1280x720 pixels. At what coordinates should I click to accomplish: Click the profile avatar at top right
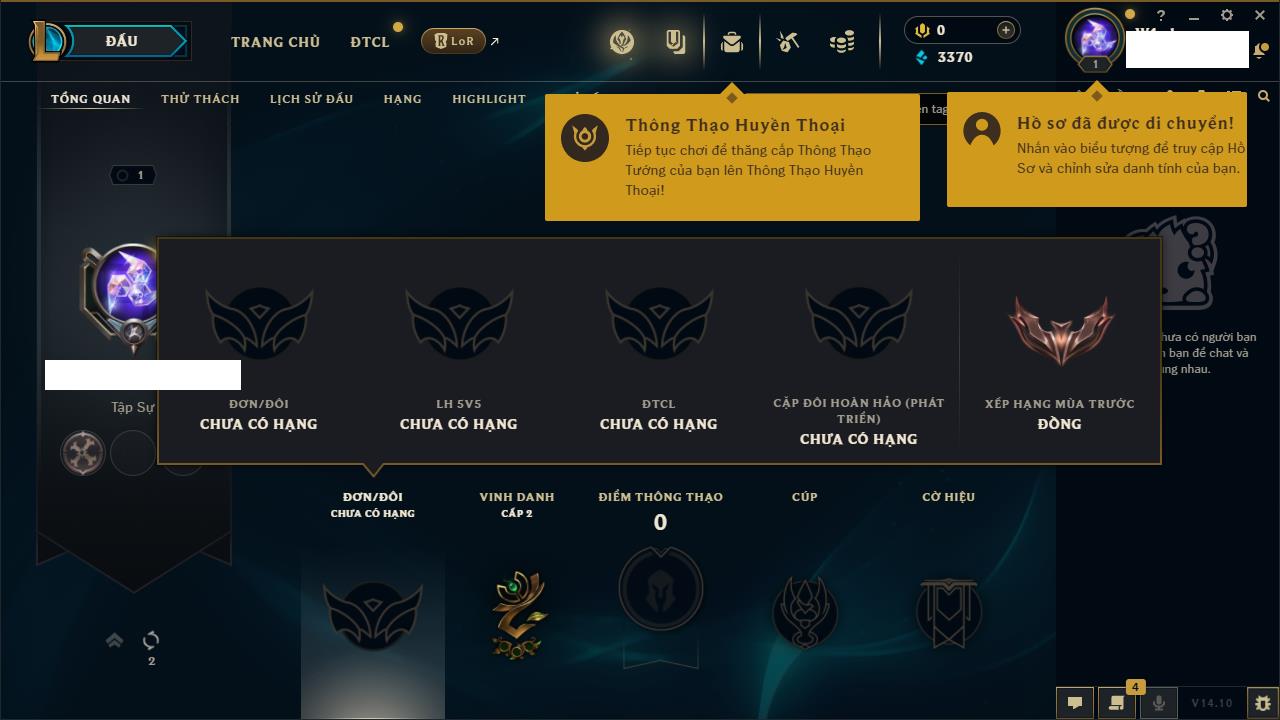click(1096, 38)
